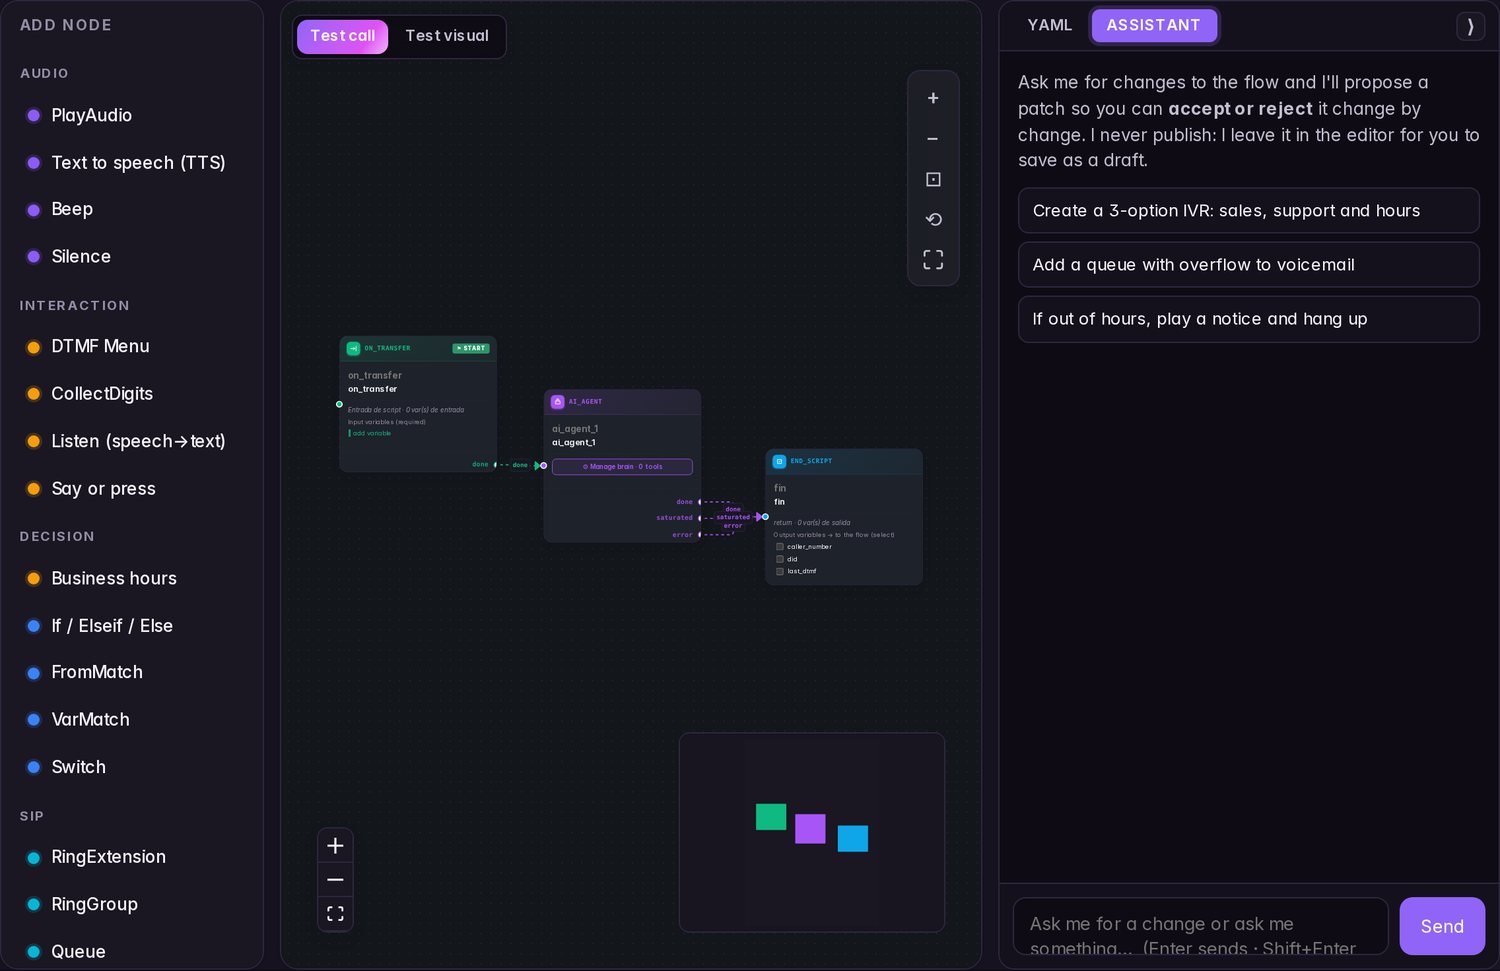Click purple node square in minimap
Viewport: 1500px width, 971px height.
pos(810,829)
